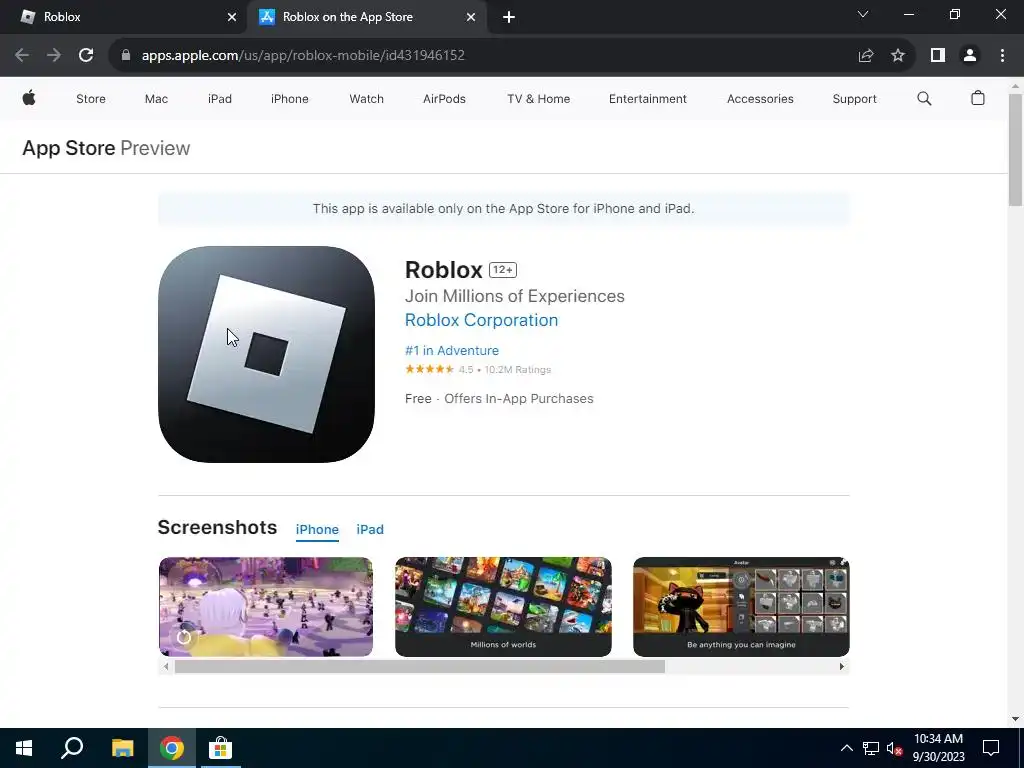Open the TV & Home navigation item
Screen dimensions: 1024x768
(538, 99)
